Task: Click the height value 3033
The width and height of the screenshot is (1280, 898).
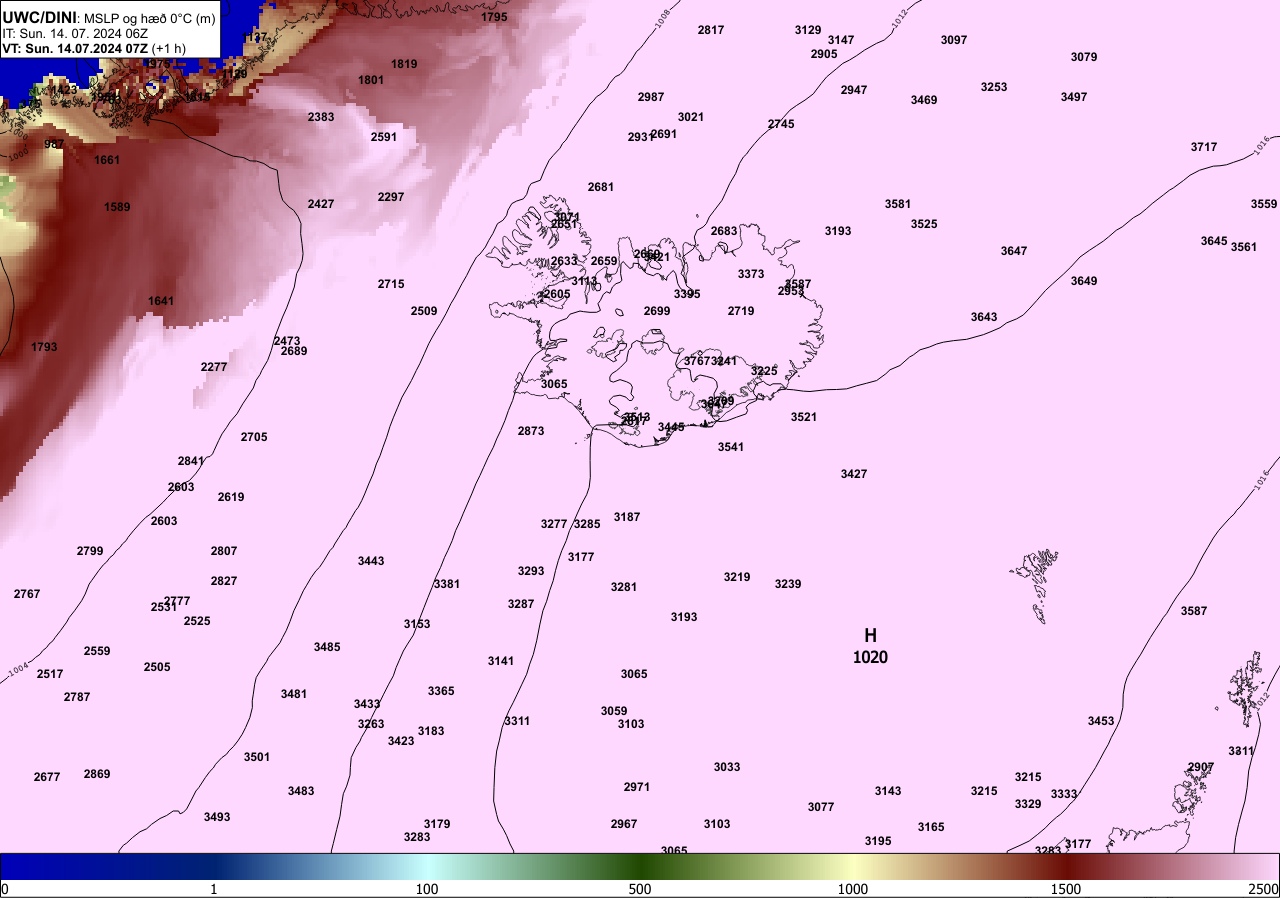Action: 727,767
